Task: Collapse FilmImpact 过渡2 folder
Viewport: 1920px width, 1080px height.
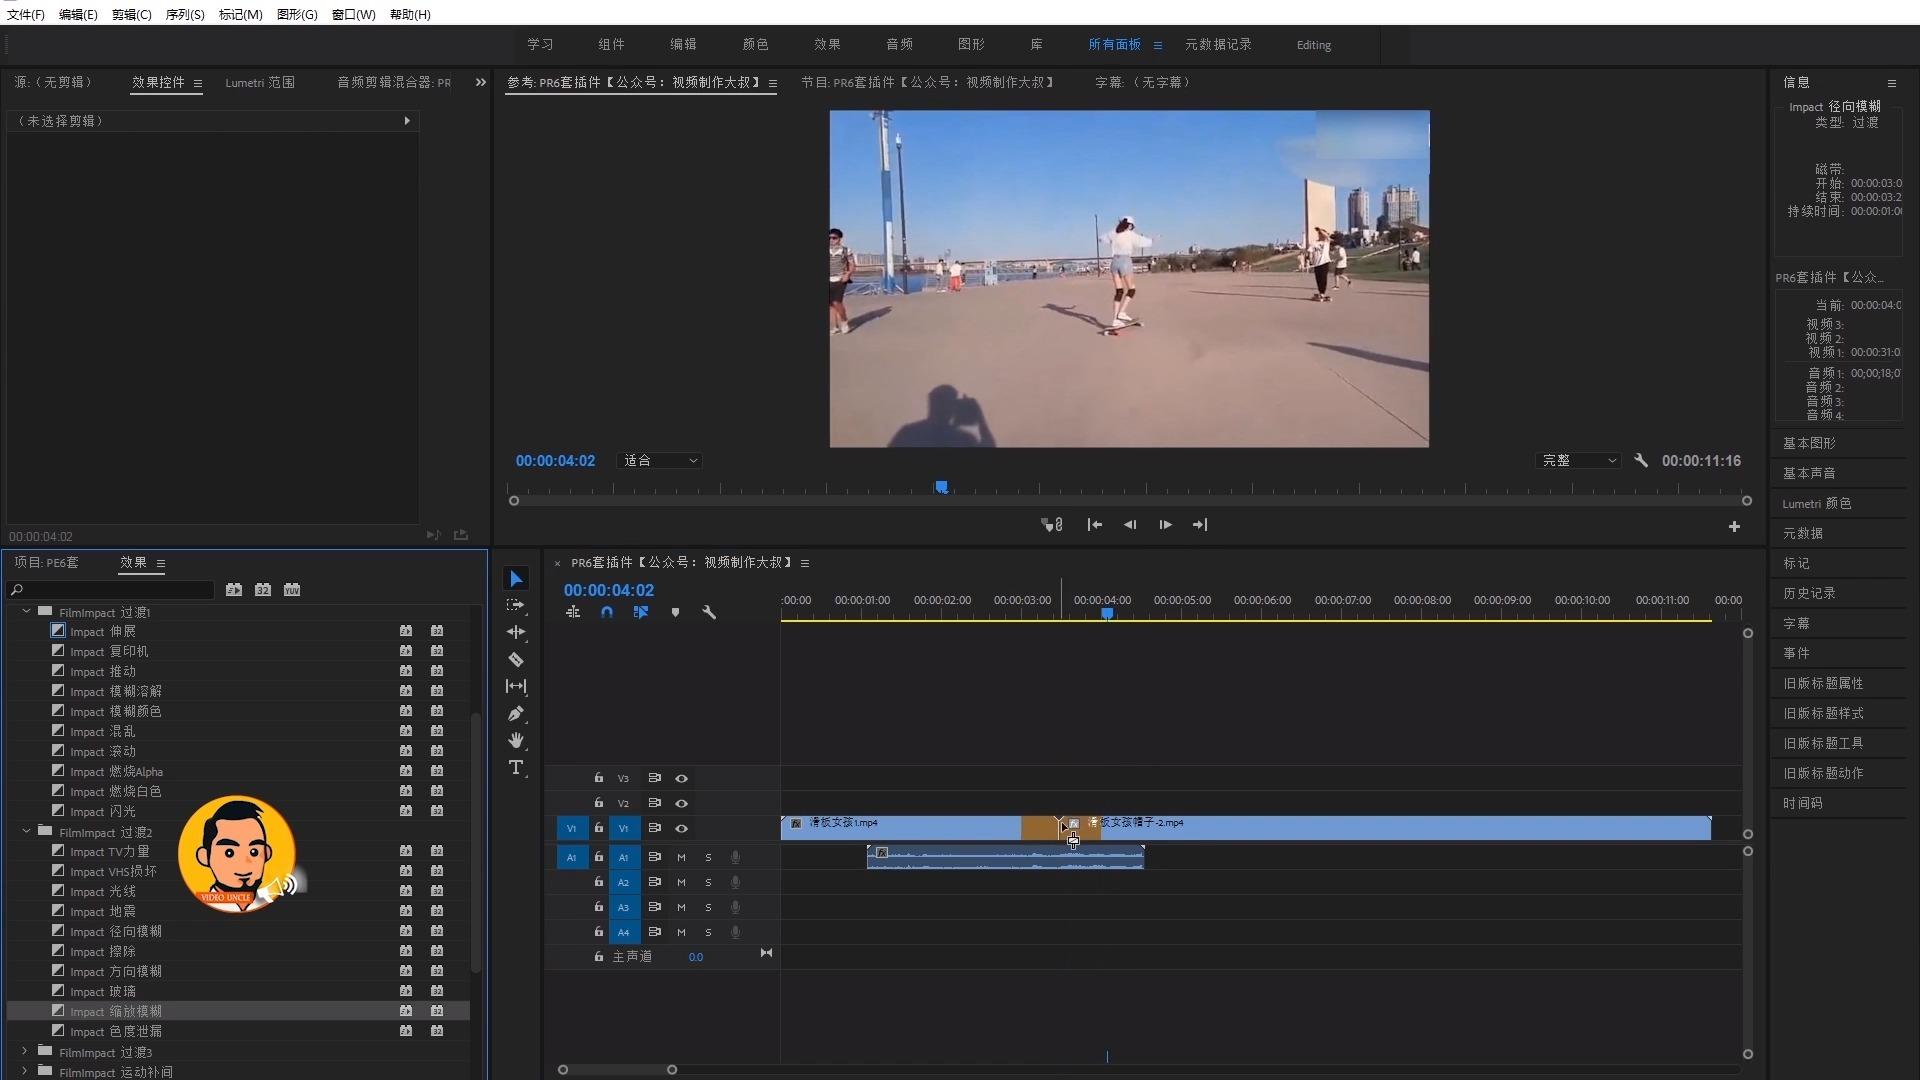Action: point(26,831)
